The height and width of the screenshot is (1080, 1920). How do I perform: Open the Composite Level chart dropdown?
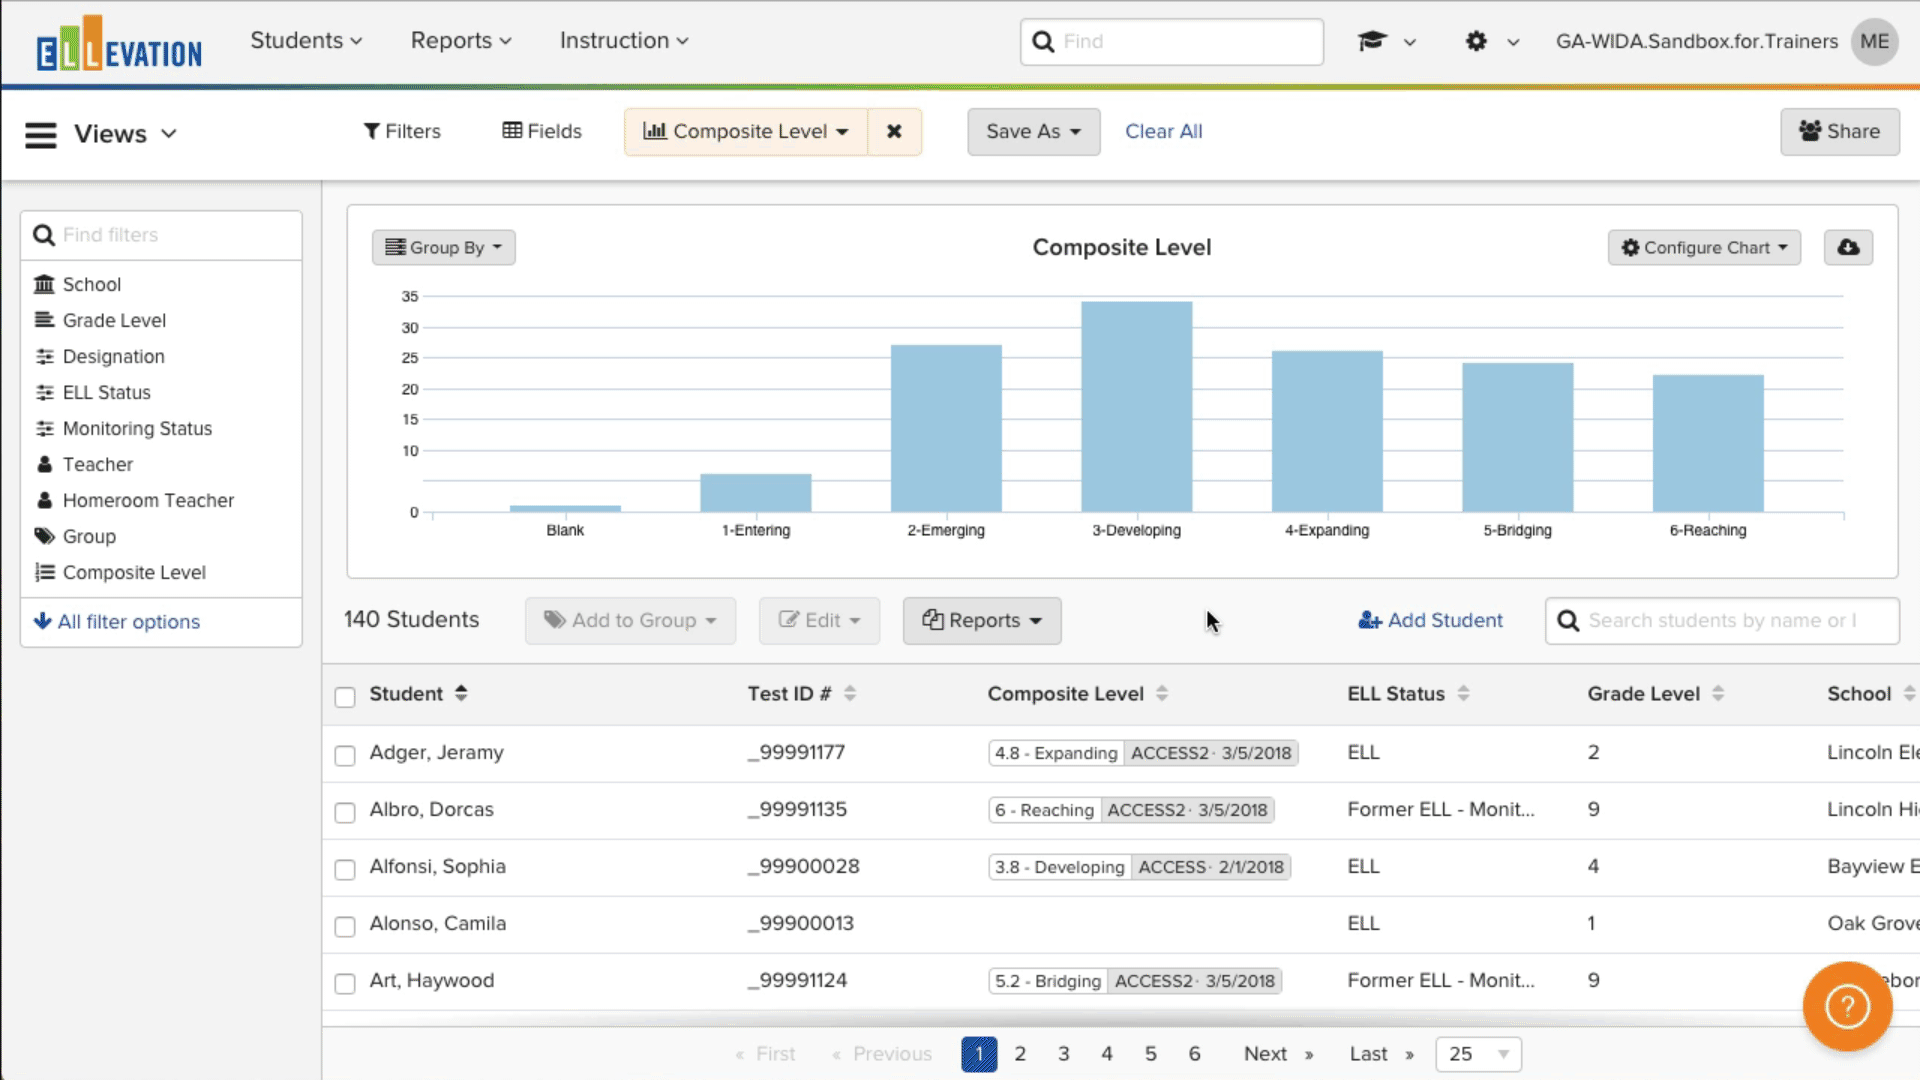[x=746, y=131]
